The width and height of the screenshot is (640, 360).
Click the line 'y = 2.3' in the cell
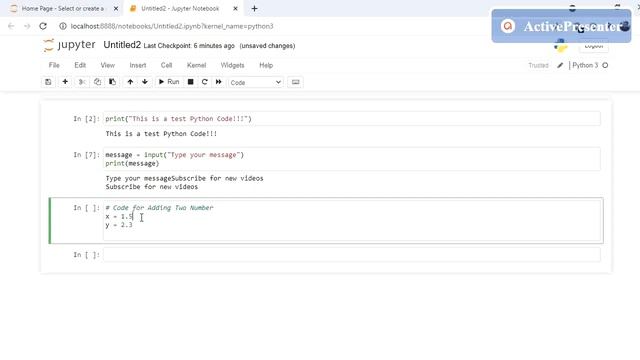[x=119, y=225]
